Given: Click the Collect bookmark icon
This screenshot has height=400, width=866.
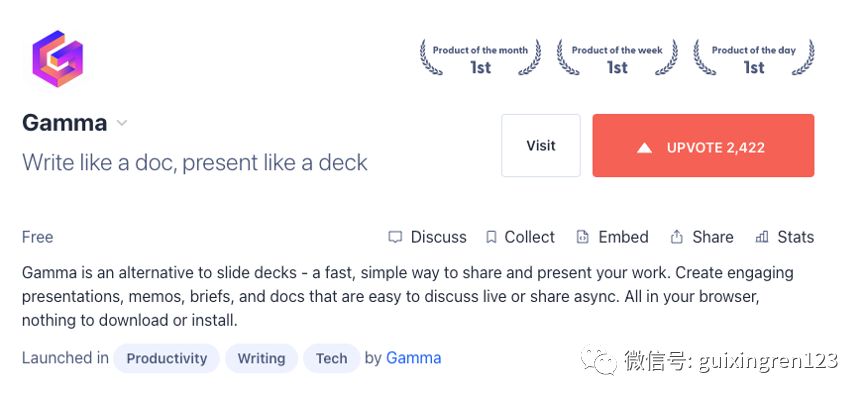Looking at the screenshot, I should click(x=491, y=237).
